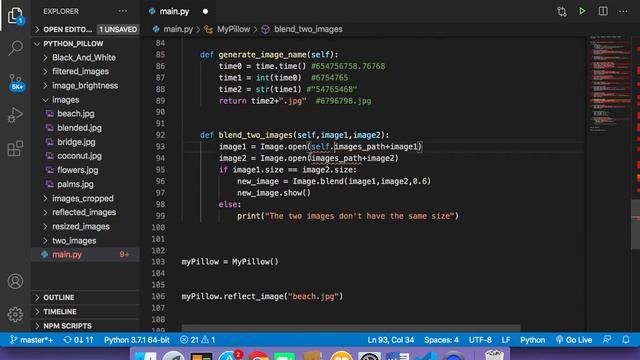Viewport: 640px width, 360px height.
Task: Click errors and warnings count in status bar
Action: (x=198, y=340)
